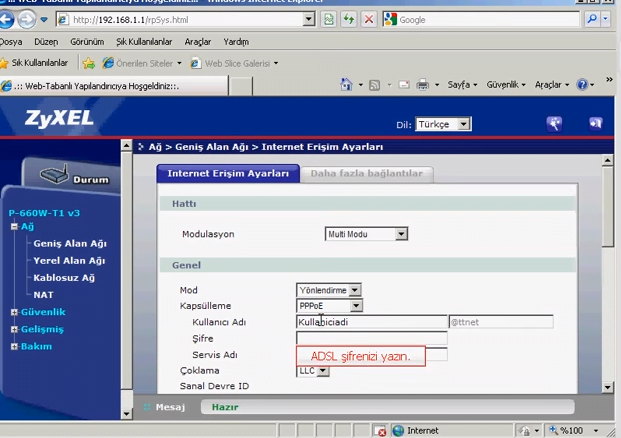Click the Kullanıcı Adı input field
The width and height of the screenshot is (621, 438).
(x=372, y=322)
